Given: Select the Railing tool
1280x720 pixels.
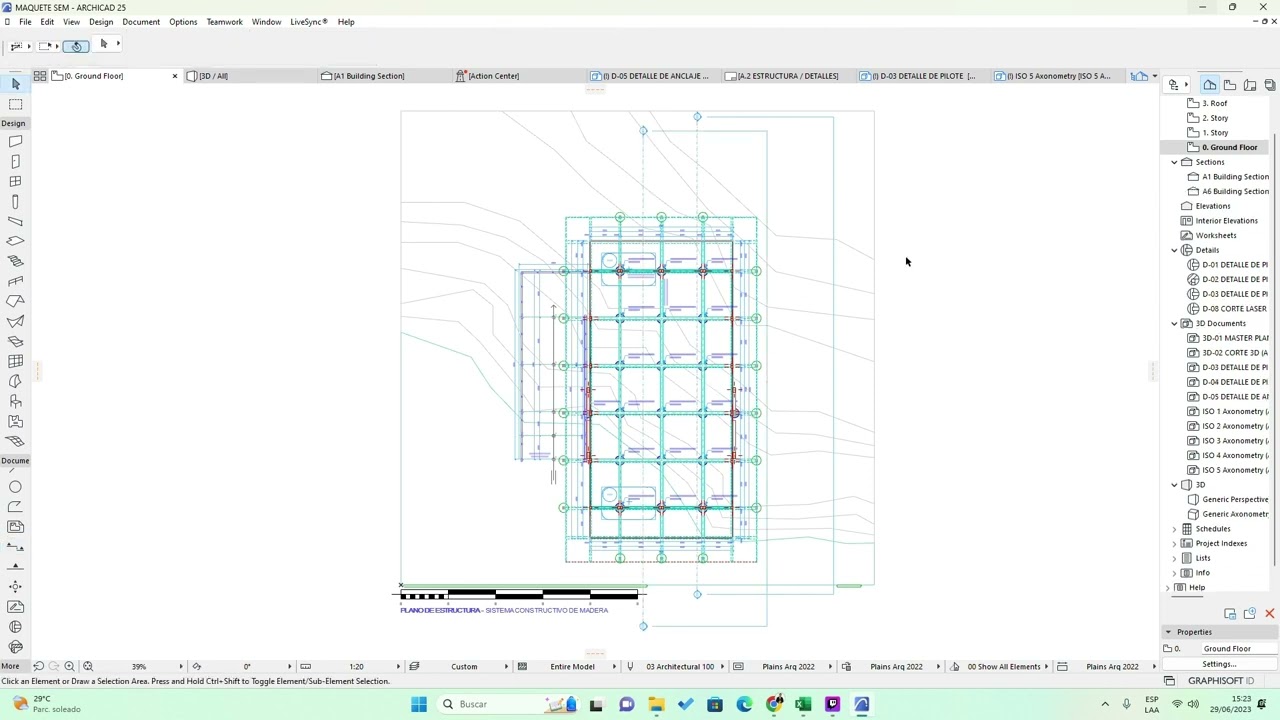Looking at the screenshot, I should [x=15, y=282].
